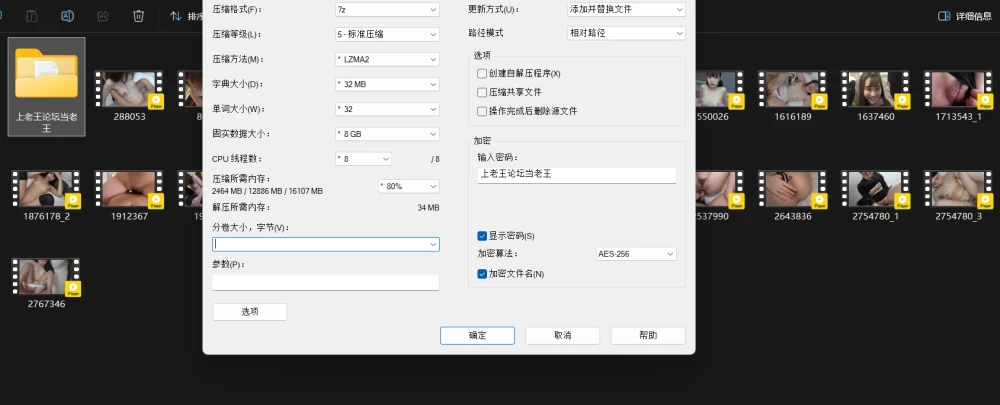Select file 2643836 in Explorer

793,195
